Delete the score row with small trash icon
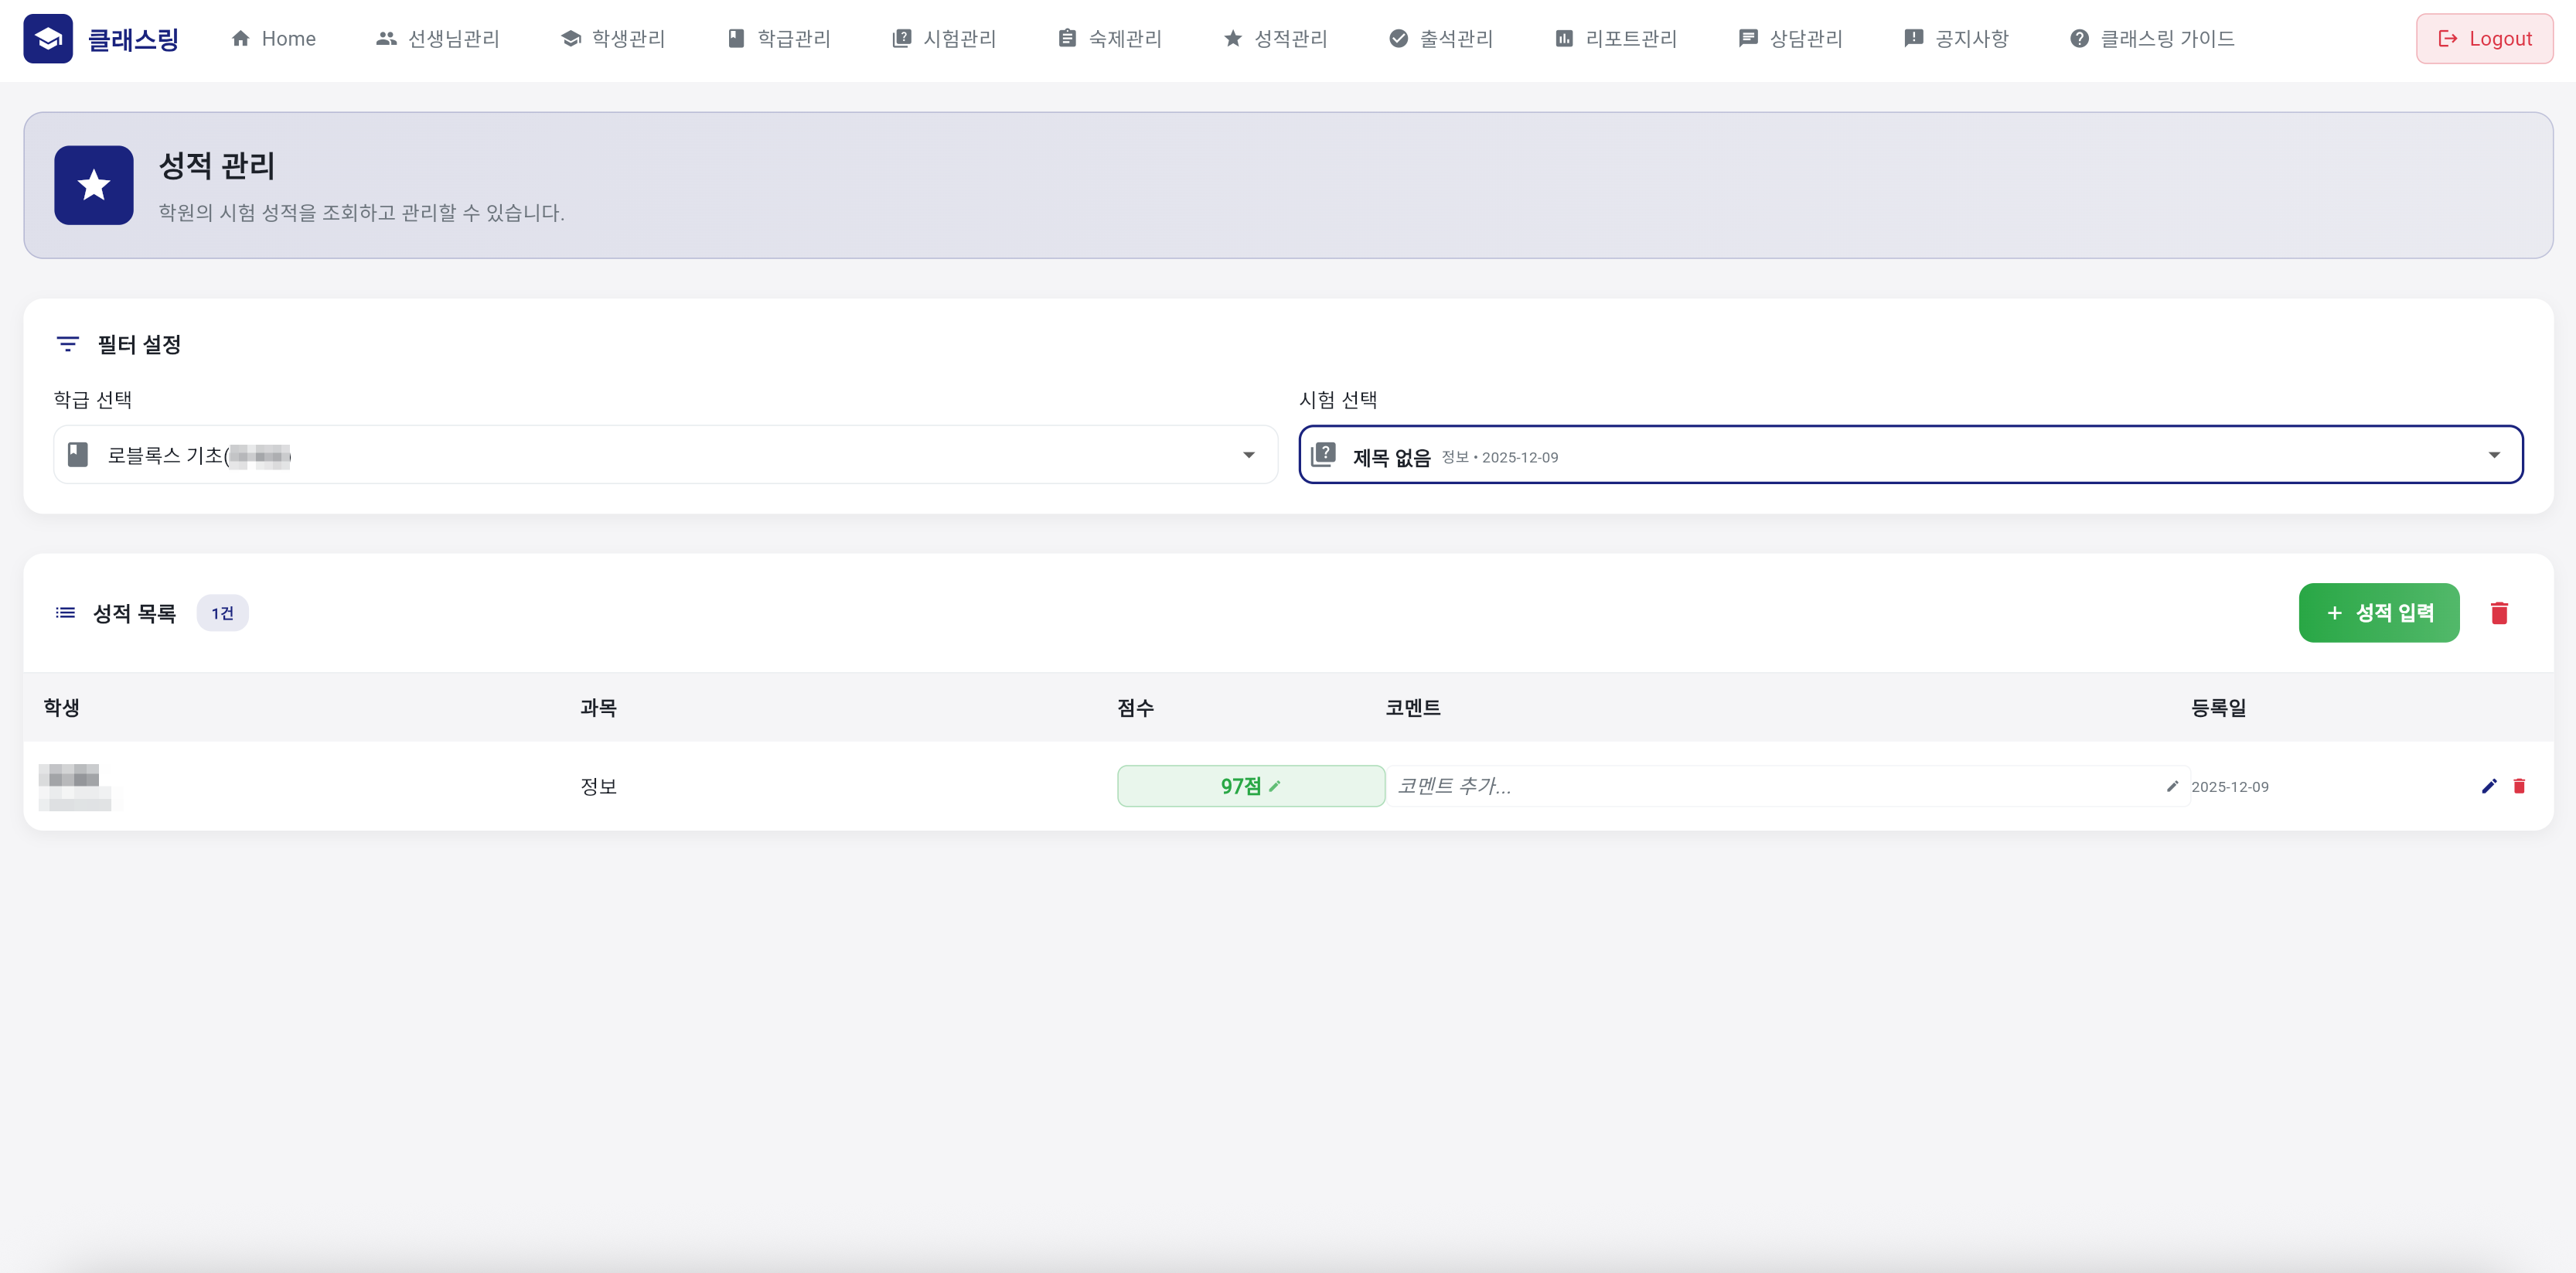This screenshot has width=2576, height=1273. click(x=2518, y=786)
